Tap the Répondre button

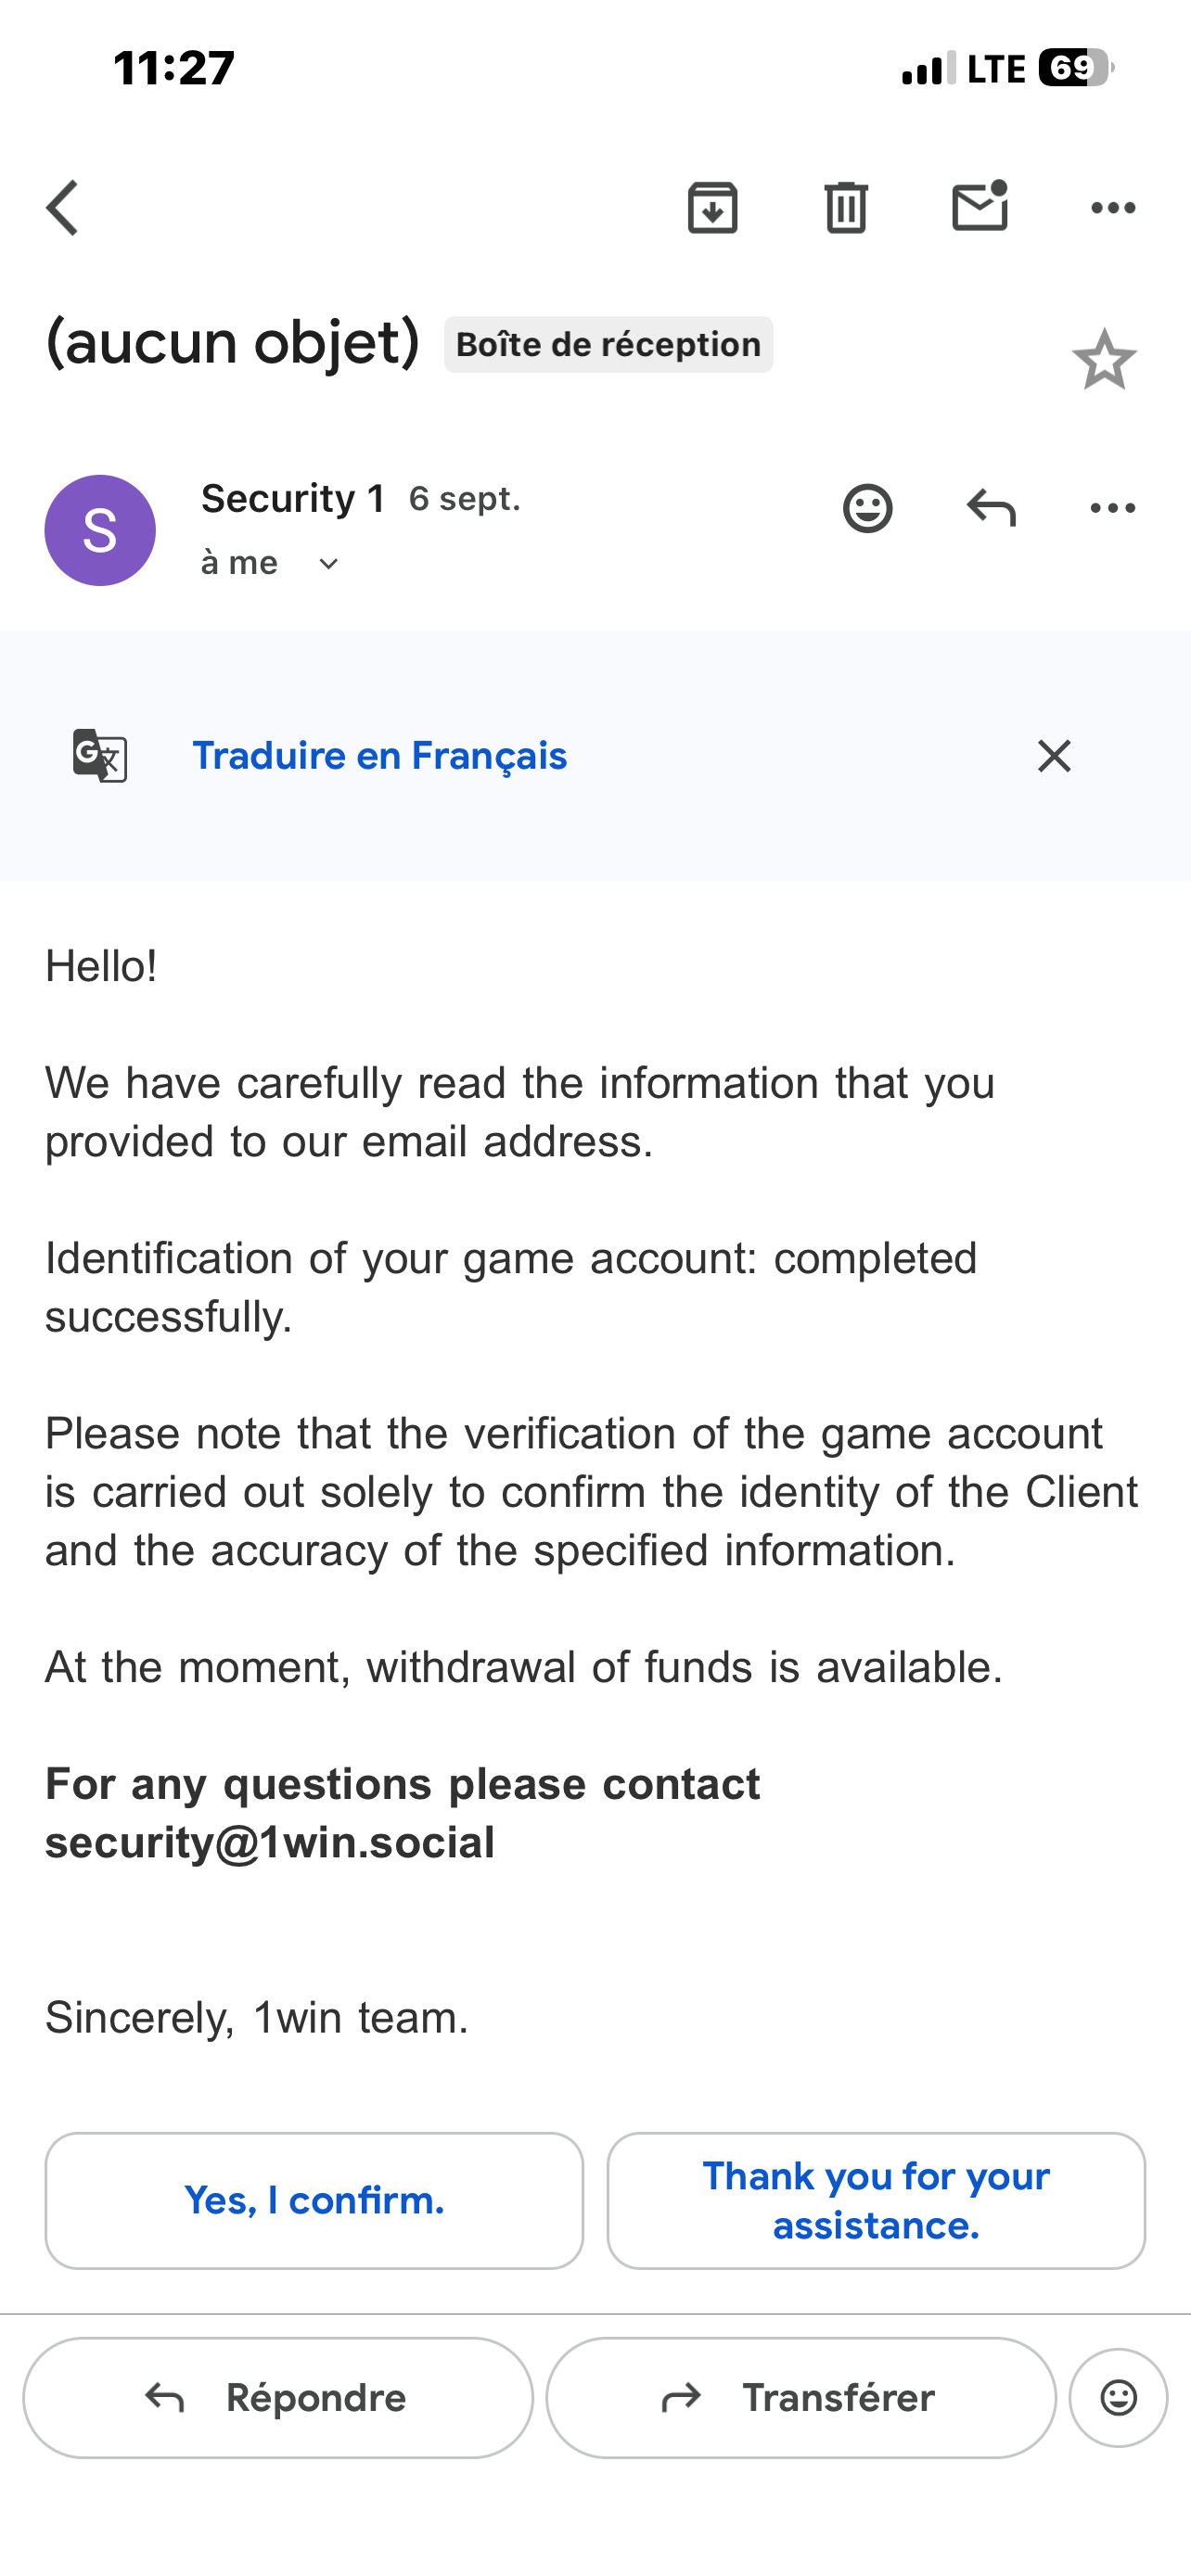[x=278, y=2398]
